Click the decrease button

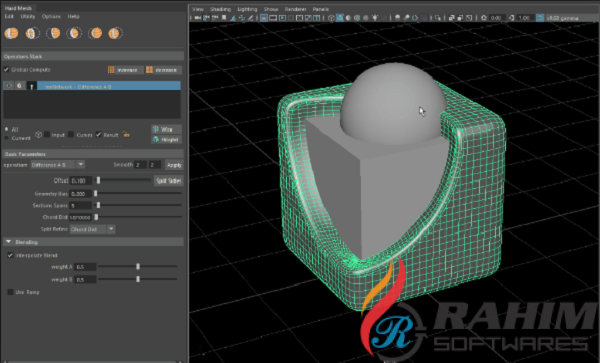(163, 70)
